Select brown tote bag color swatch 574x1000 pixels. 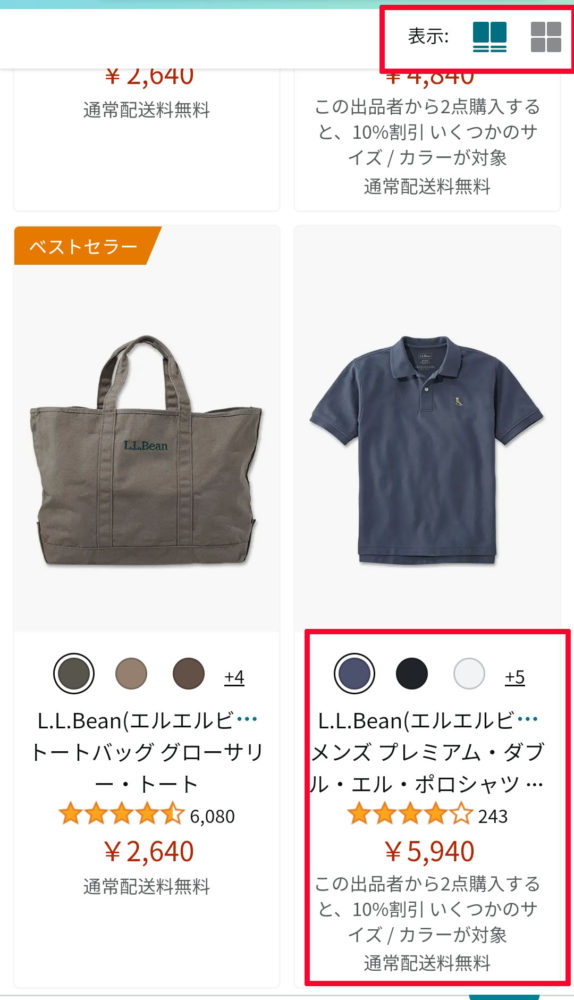189,673
